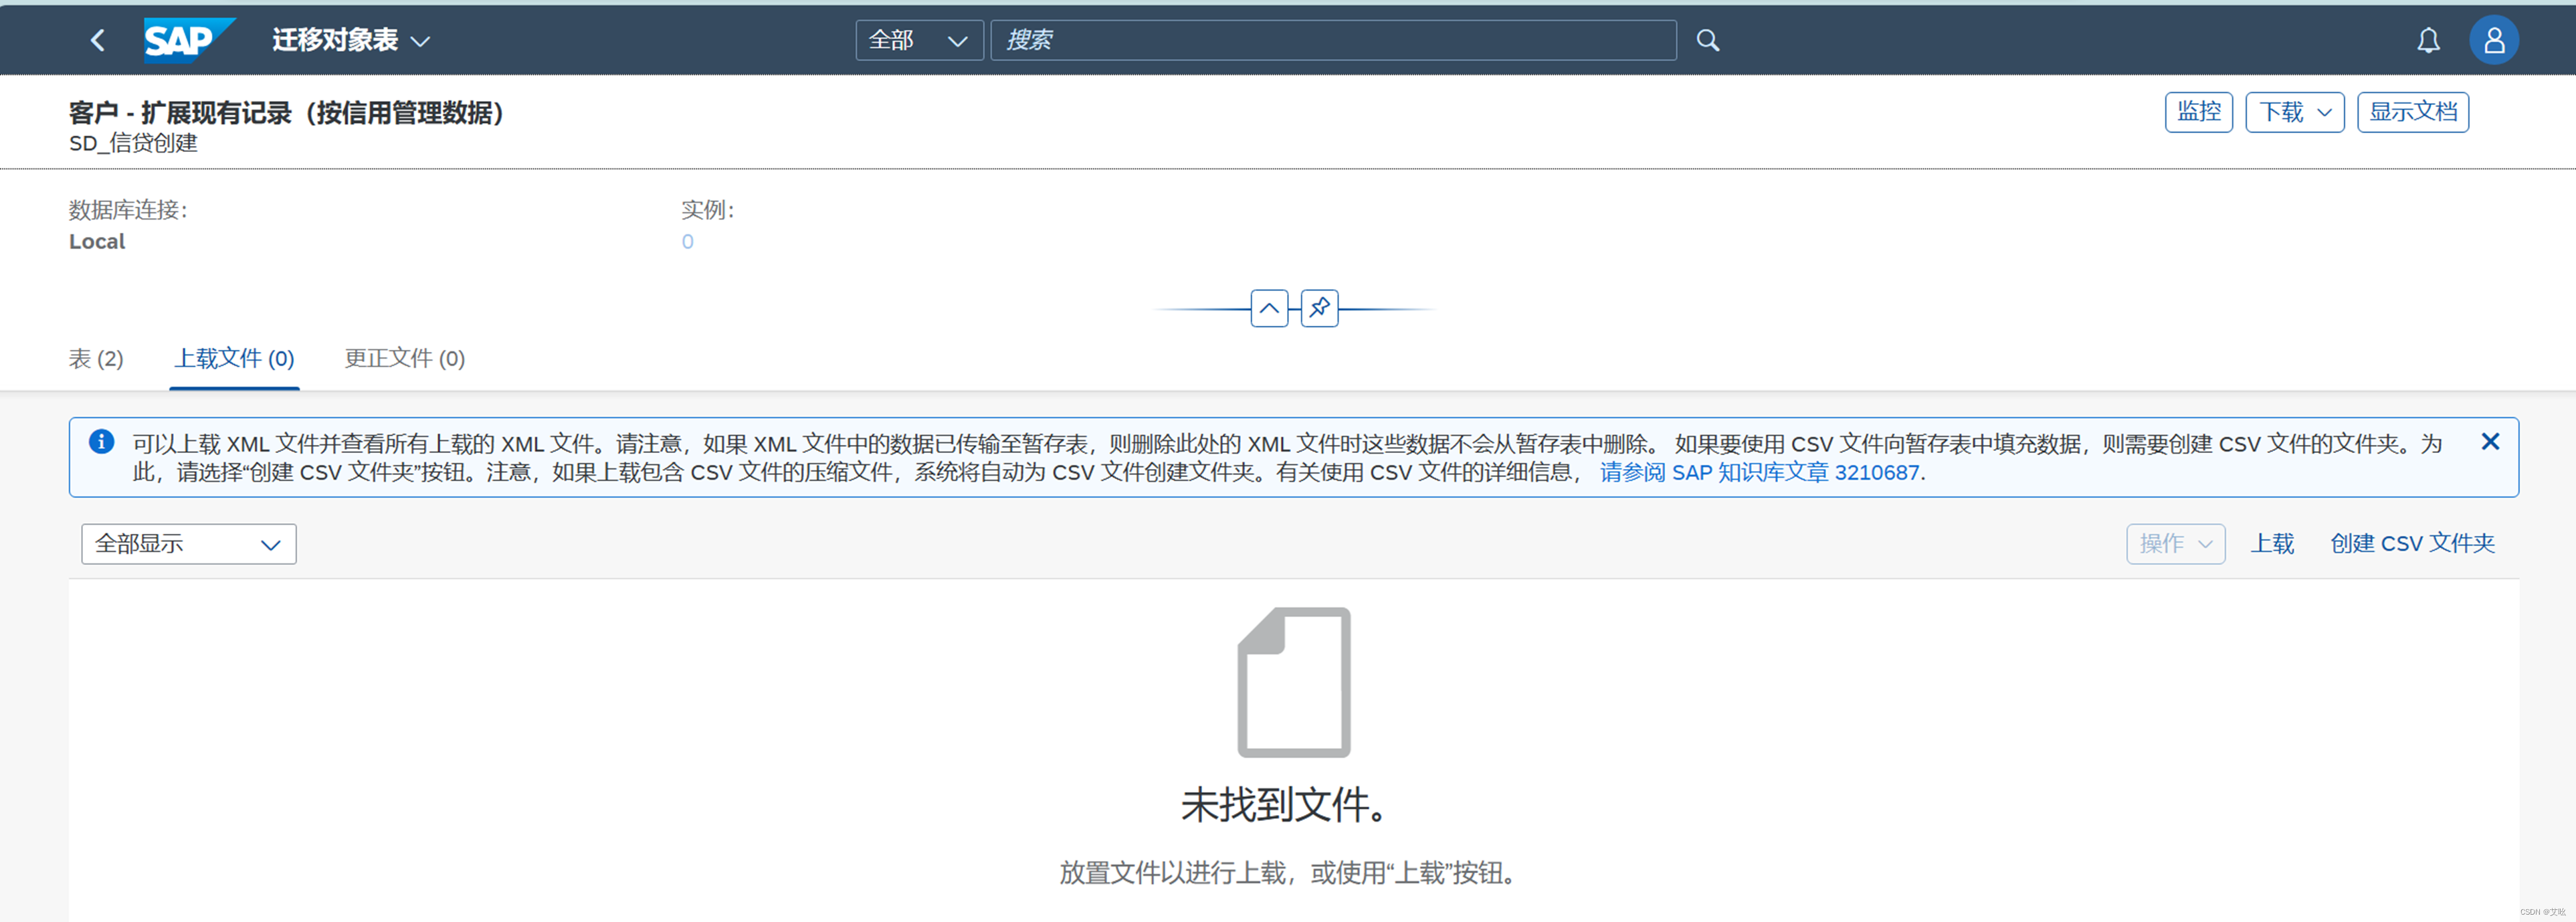This screenshot has width=2576, height=922.
Task: Focus the 搜索 input field
Action: [x=1333, y=40]
